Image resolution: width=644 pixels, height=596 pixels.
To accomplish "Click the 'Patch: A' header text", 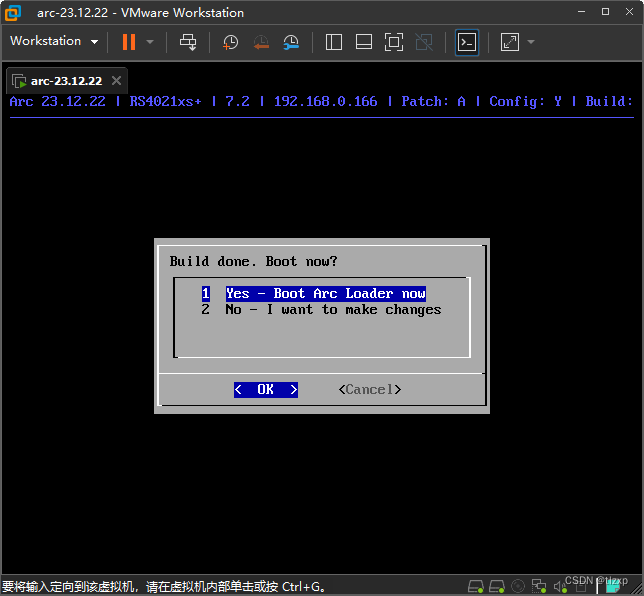I will (x=433, y=101).
